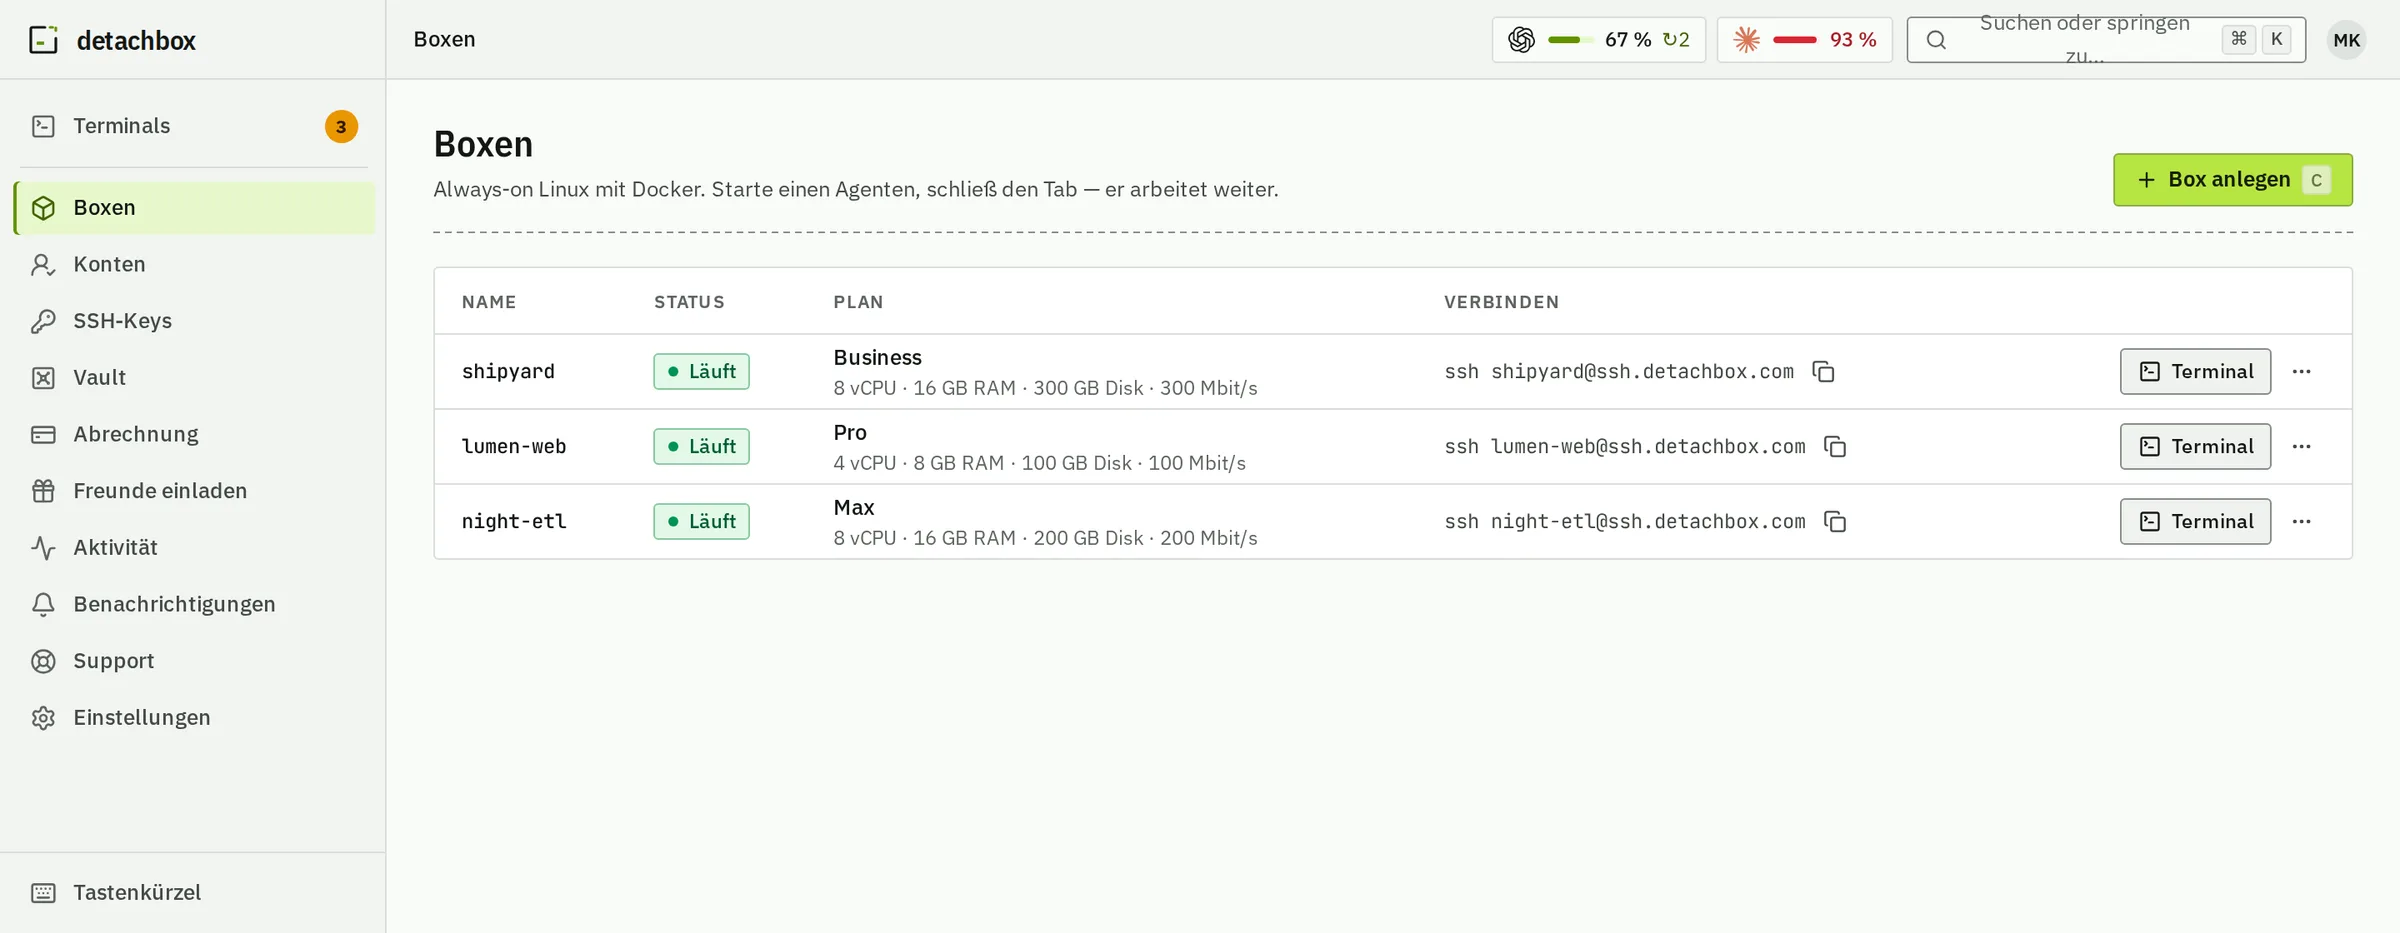Open Terminal for shipyard box
Screen dimensions: 2400x933
tap(2195, 372)
